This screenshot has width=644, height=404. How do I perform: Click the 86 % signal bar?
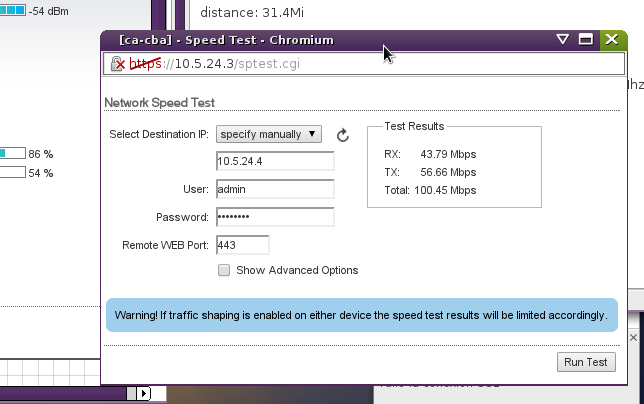(x=12, y=154)
